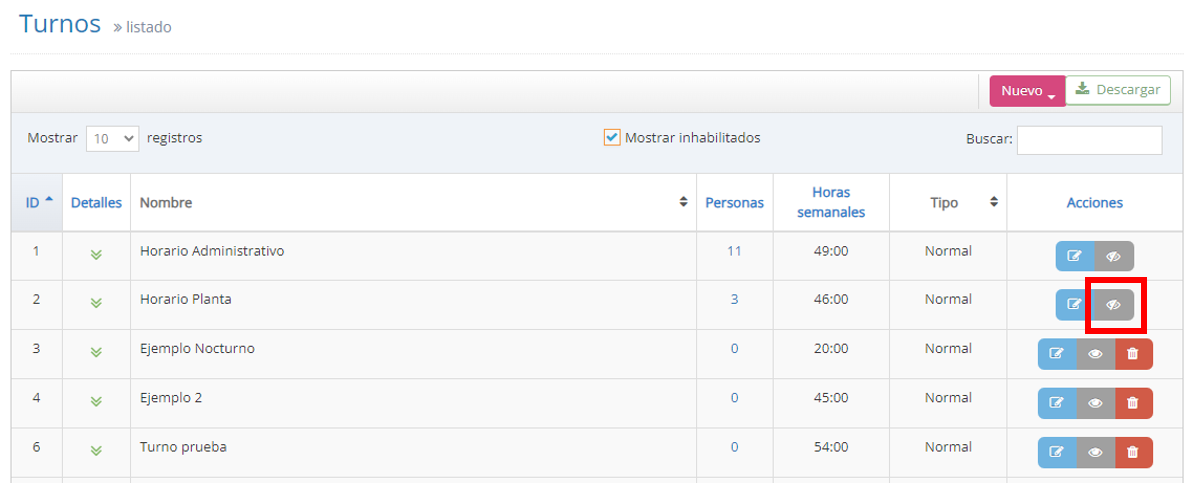Delete the Ejemplo Nocturno shift

1133,354
